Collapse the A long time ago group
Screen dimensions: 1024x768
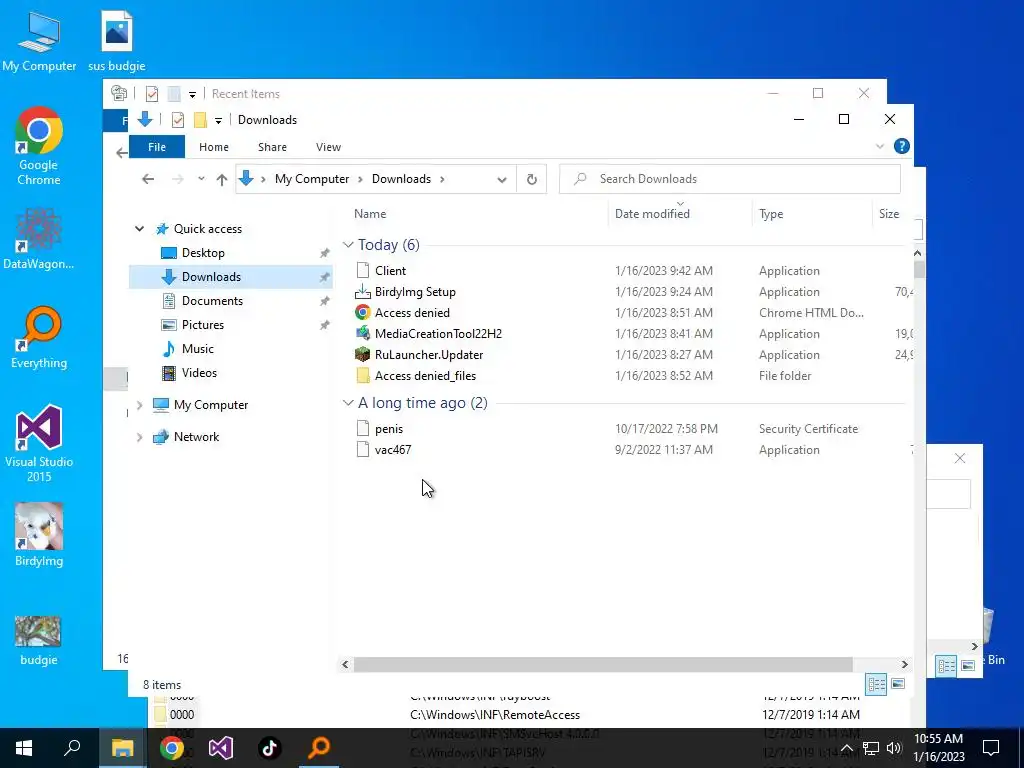click(x=348, y=403)
